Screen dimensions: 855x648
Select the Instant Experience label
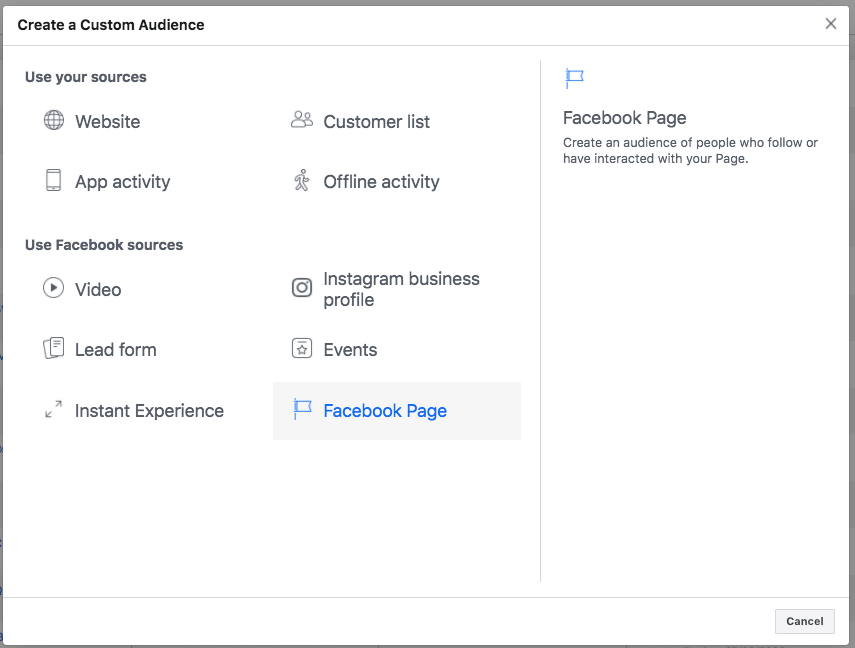(x=149, y=411)
